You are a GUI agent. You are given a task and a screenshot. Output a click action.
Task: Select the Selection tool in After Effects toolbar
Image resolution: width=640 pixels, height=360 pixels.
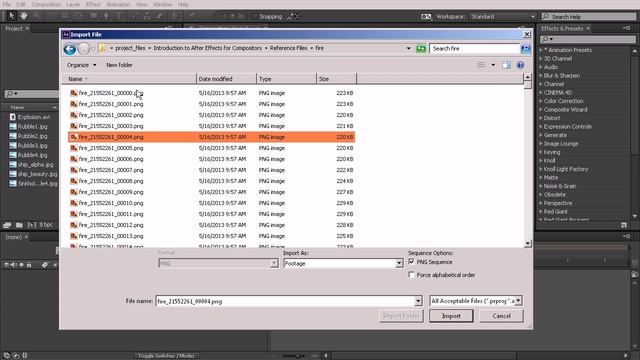[x=11, y=16]
